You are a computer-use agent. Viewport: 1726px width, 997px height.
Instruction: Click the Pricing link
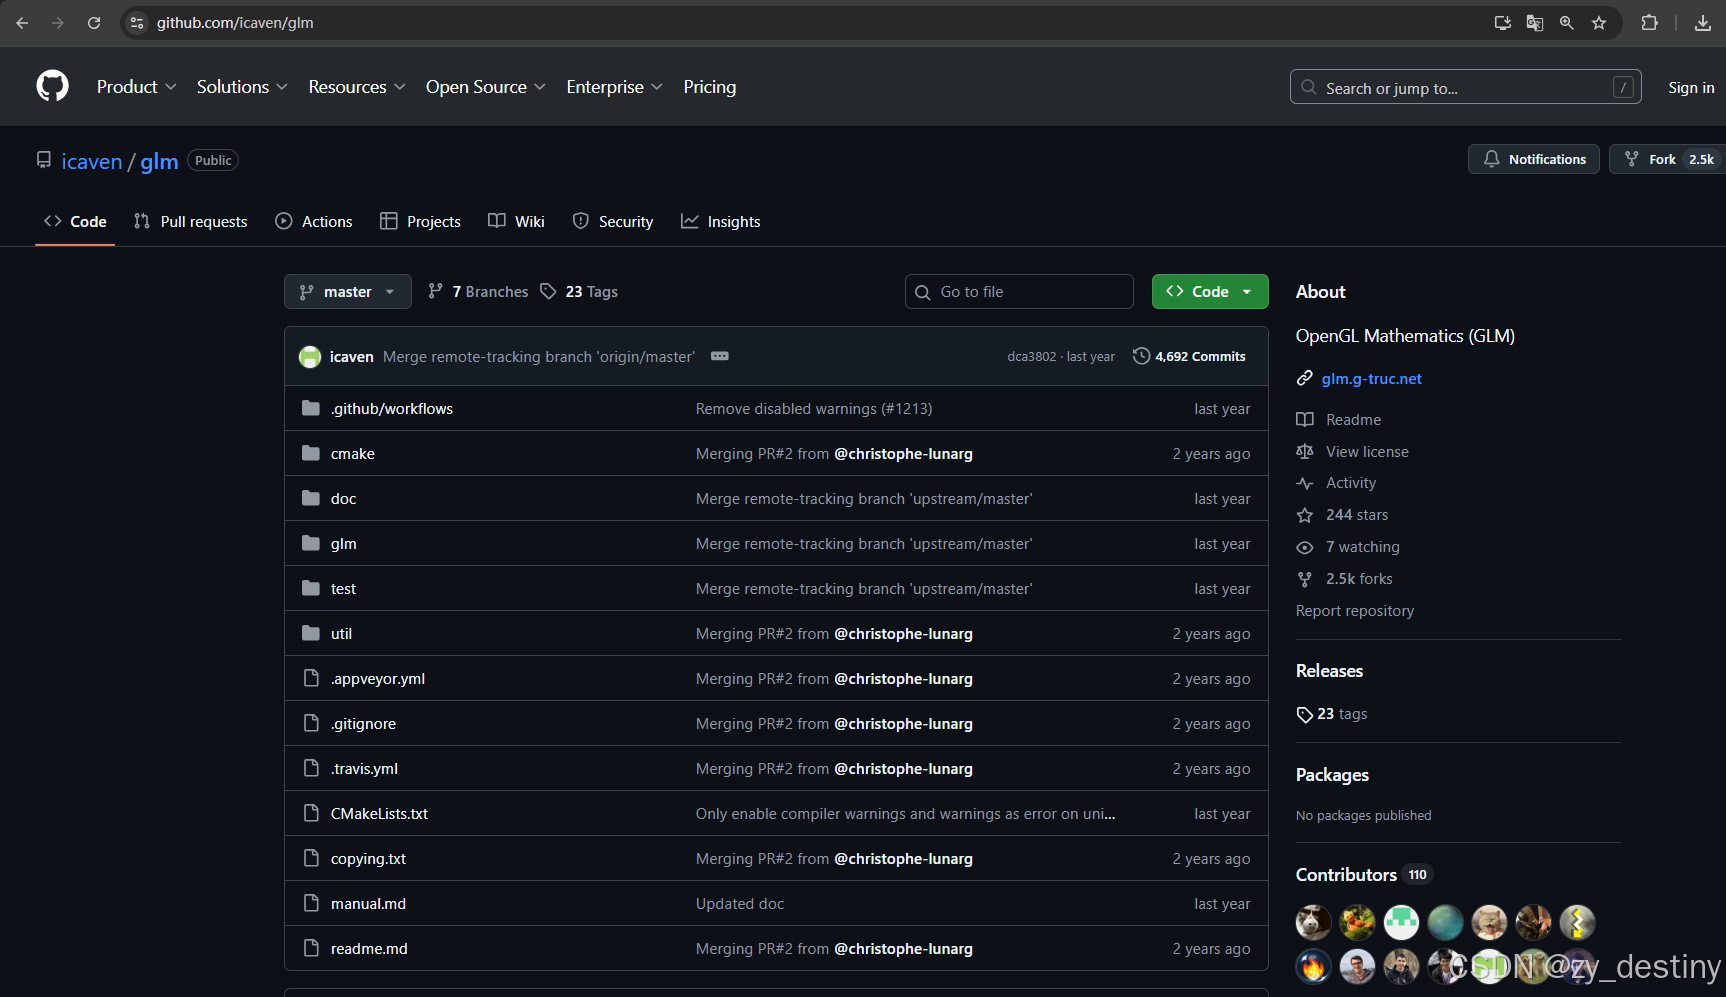point(710,87)
